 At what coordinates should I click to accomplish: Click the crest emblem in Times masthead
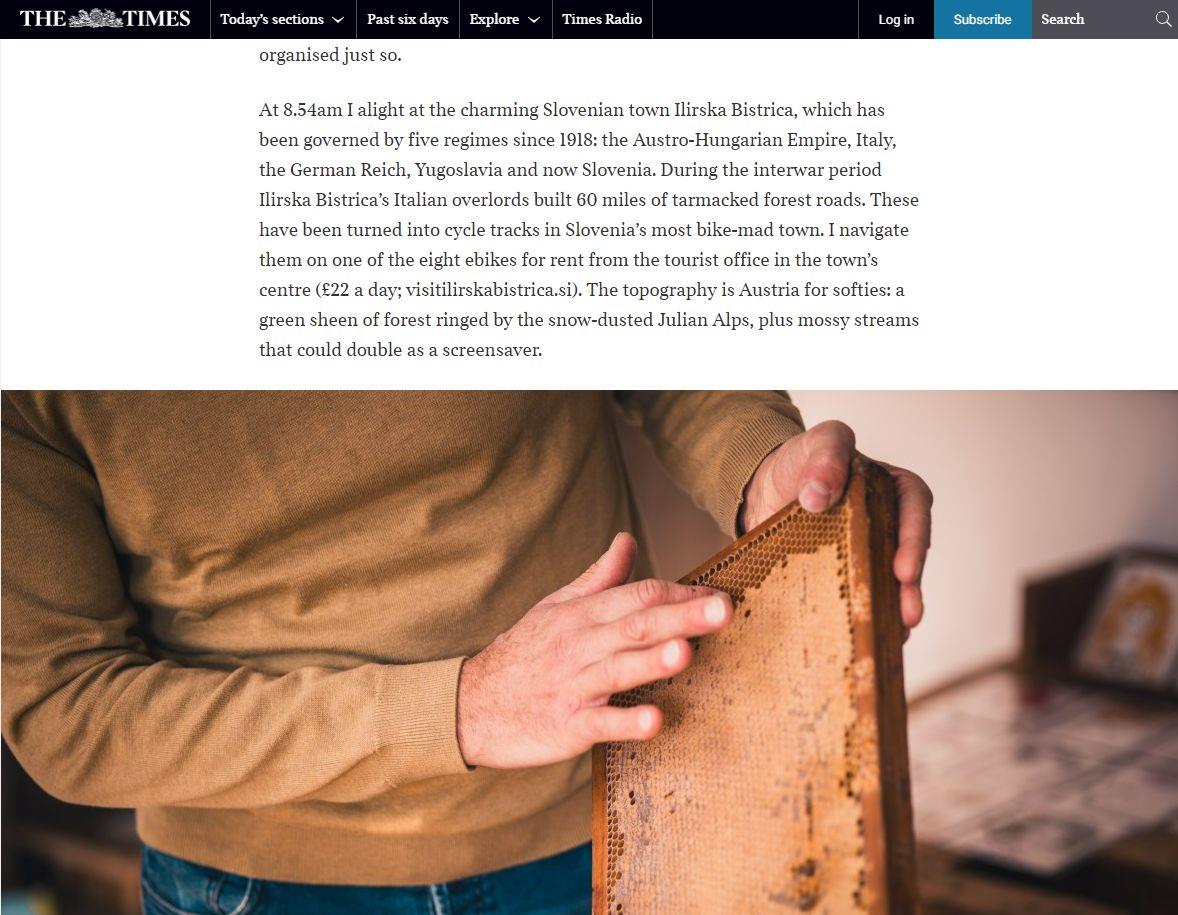point(95,18)
